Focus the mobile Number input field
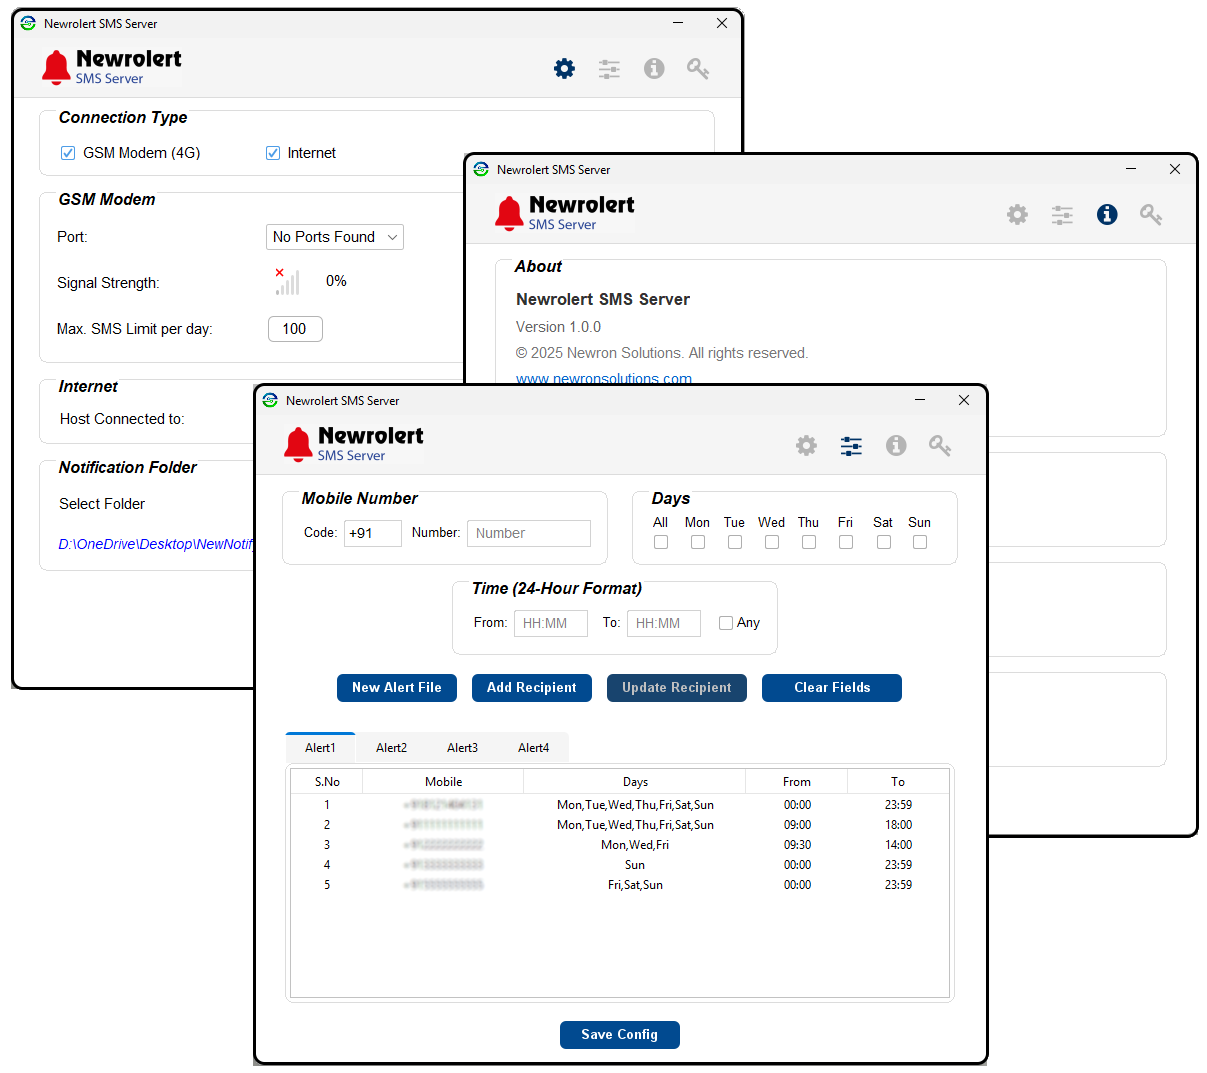The height and width of the screenshot is (1073, 1207). 529,533
